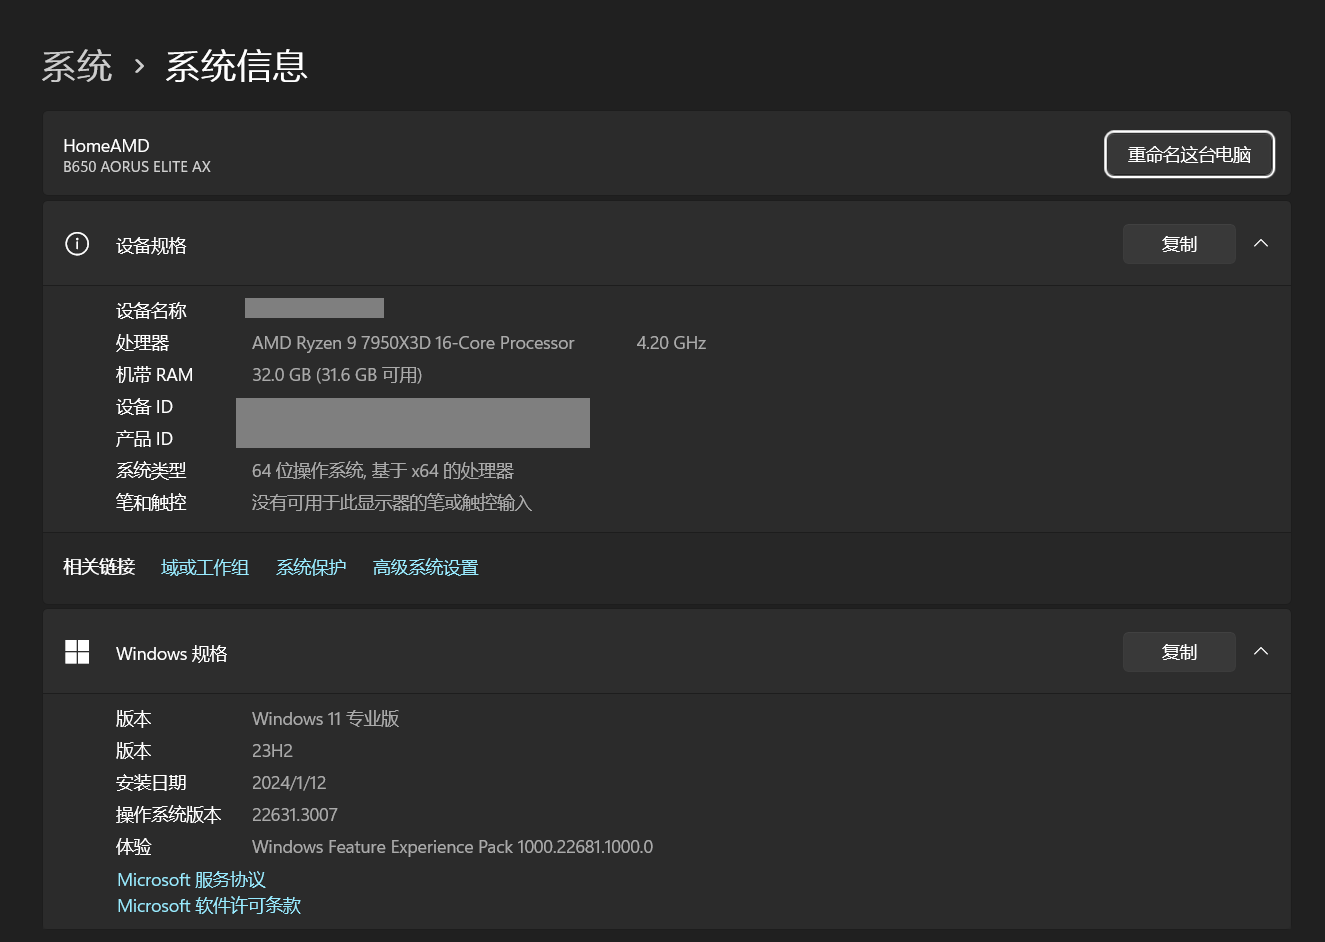Click the 操作系统版本 label
The width and height of the screenshot is (1325, 942).
point(169,815)
